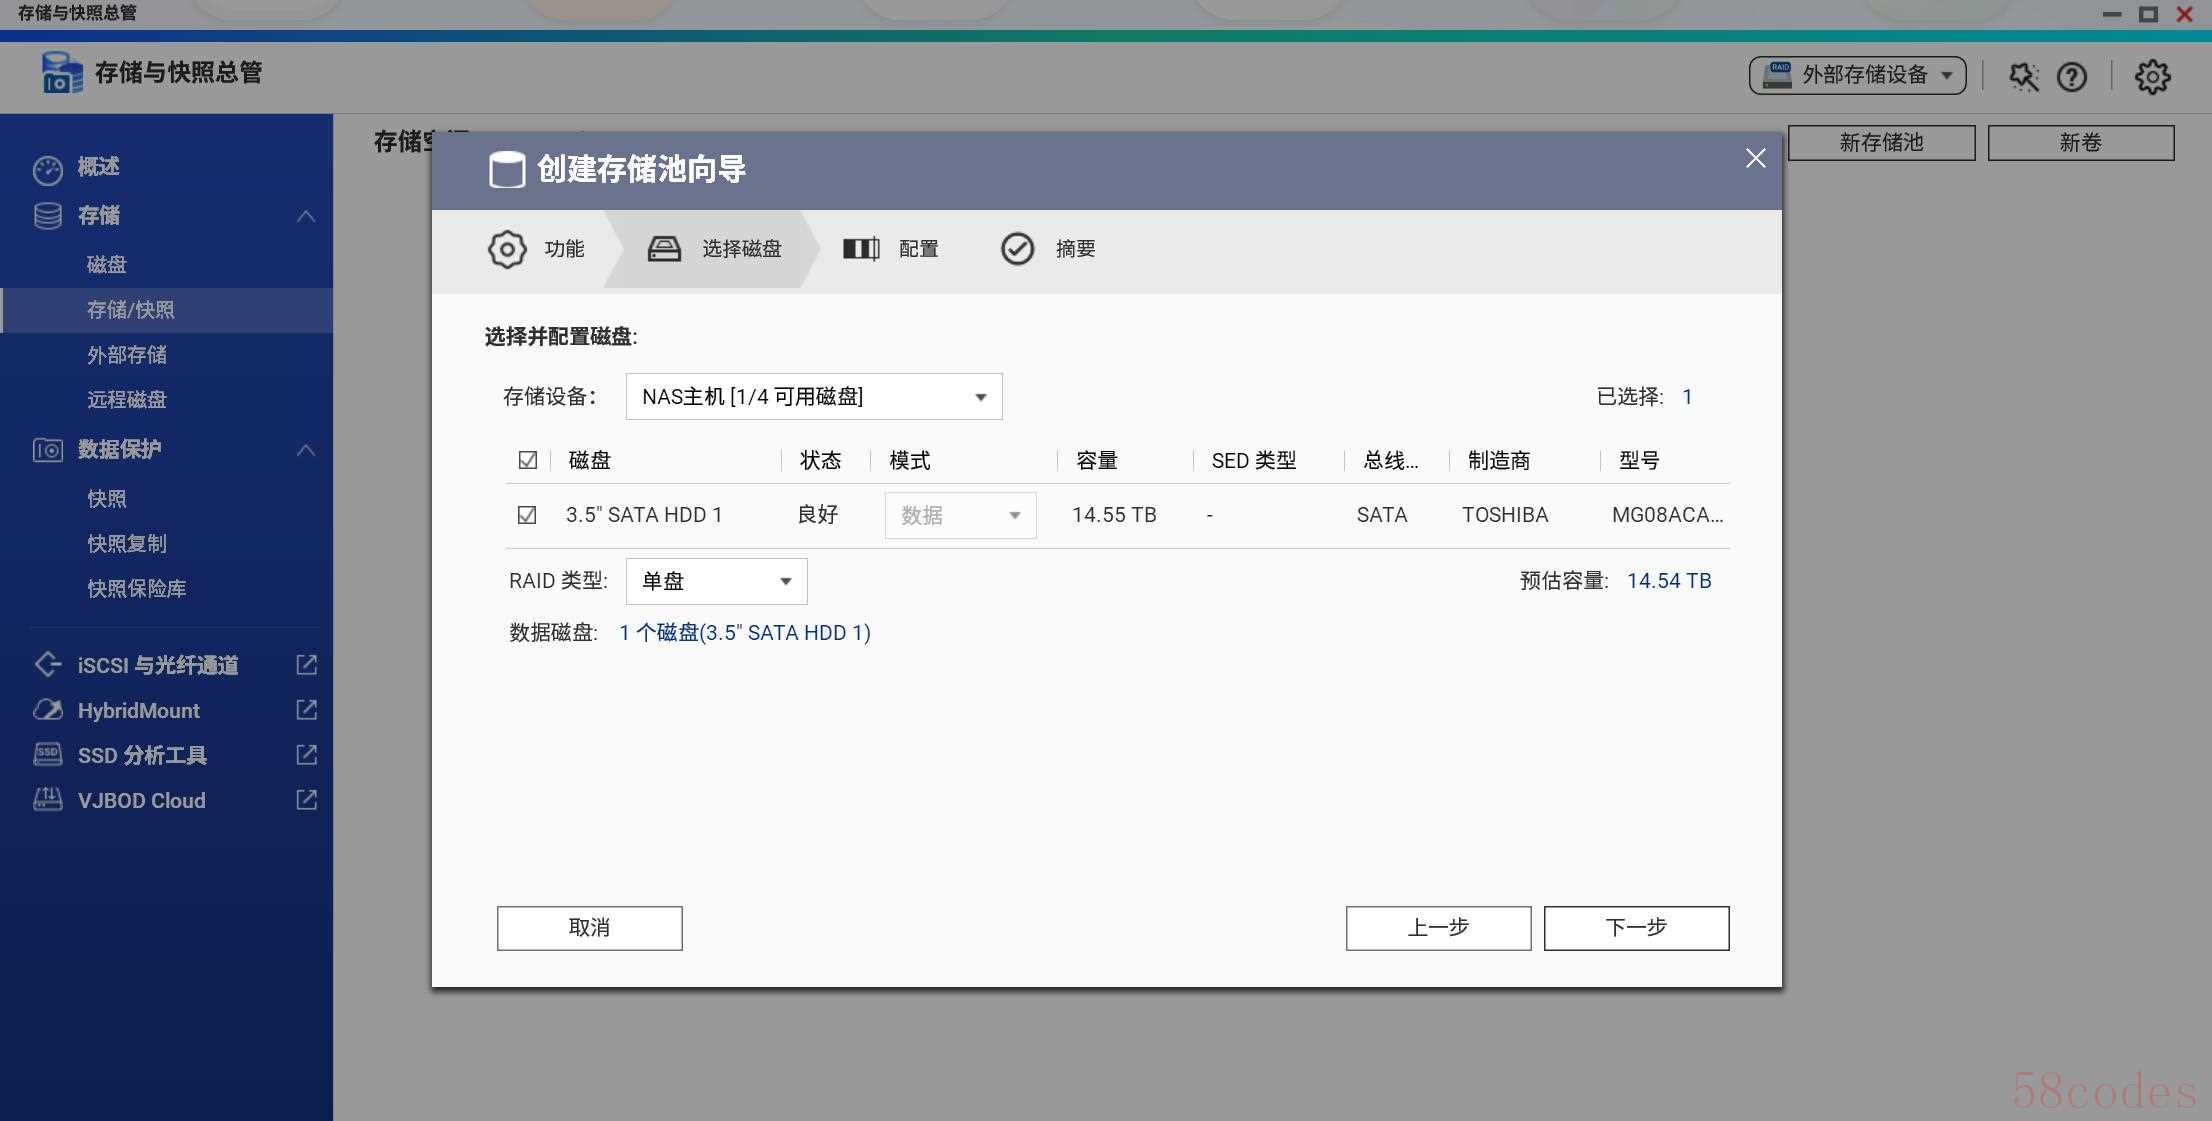Open VJBOD Cloud external link icon
Screen dimensions: 2212x1121
click(x=307, y=799)
